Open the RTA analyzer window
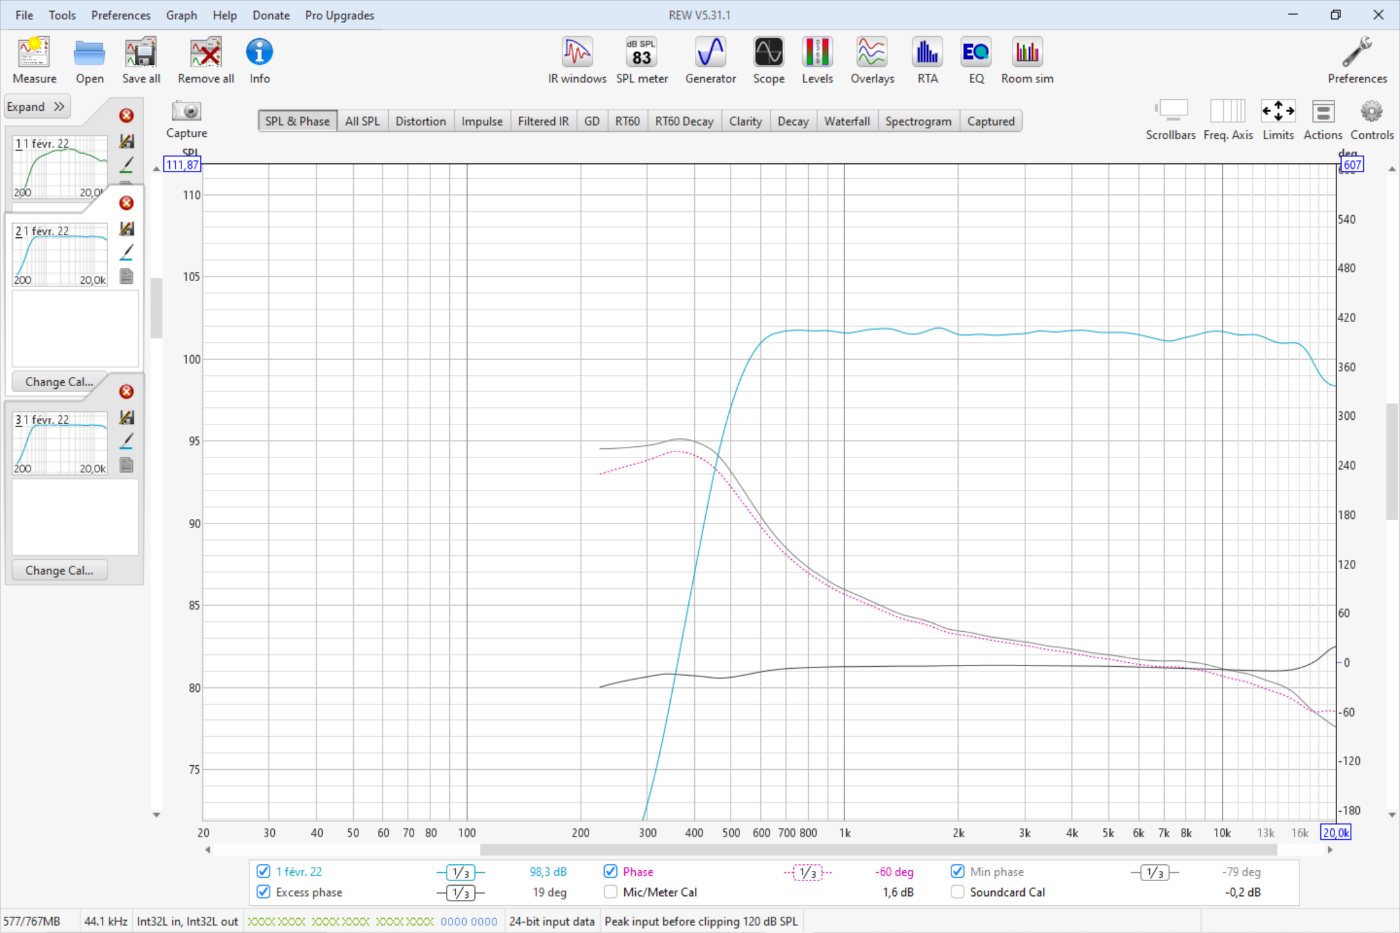 927,53
